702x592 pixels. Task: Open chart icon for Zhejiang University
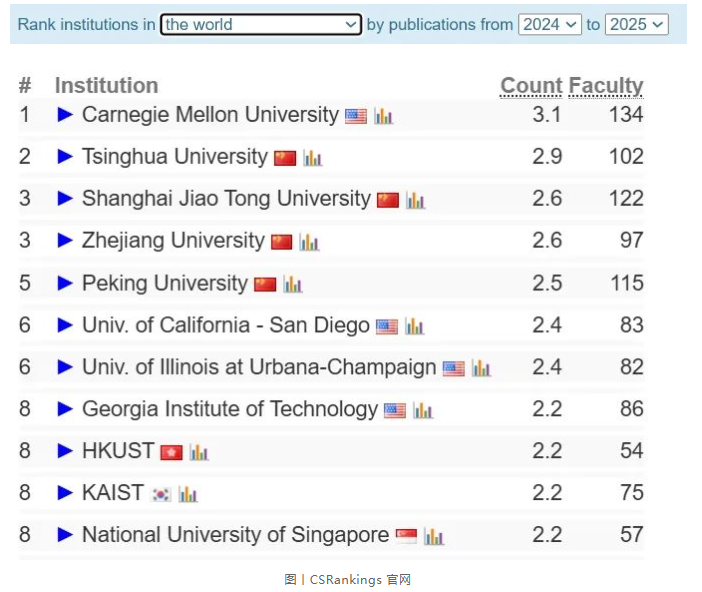pyautogui.click(x=309, y=242)
